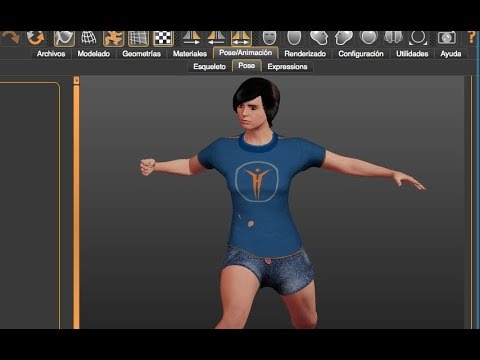Viewport: 480px width, 360px height.
Task: Select the Esqueleto sub-tab
Action: pos(210,67)
